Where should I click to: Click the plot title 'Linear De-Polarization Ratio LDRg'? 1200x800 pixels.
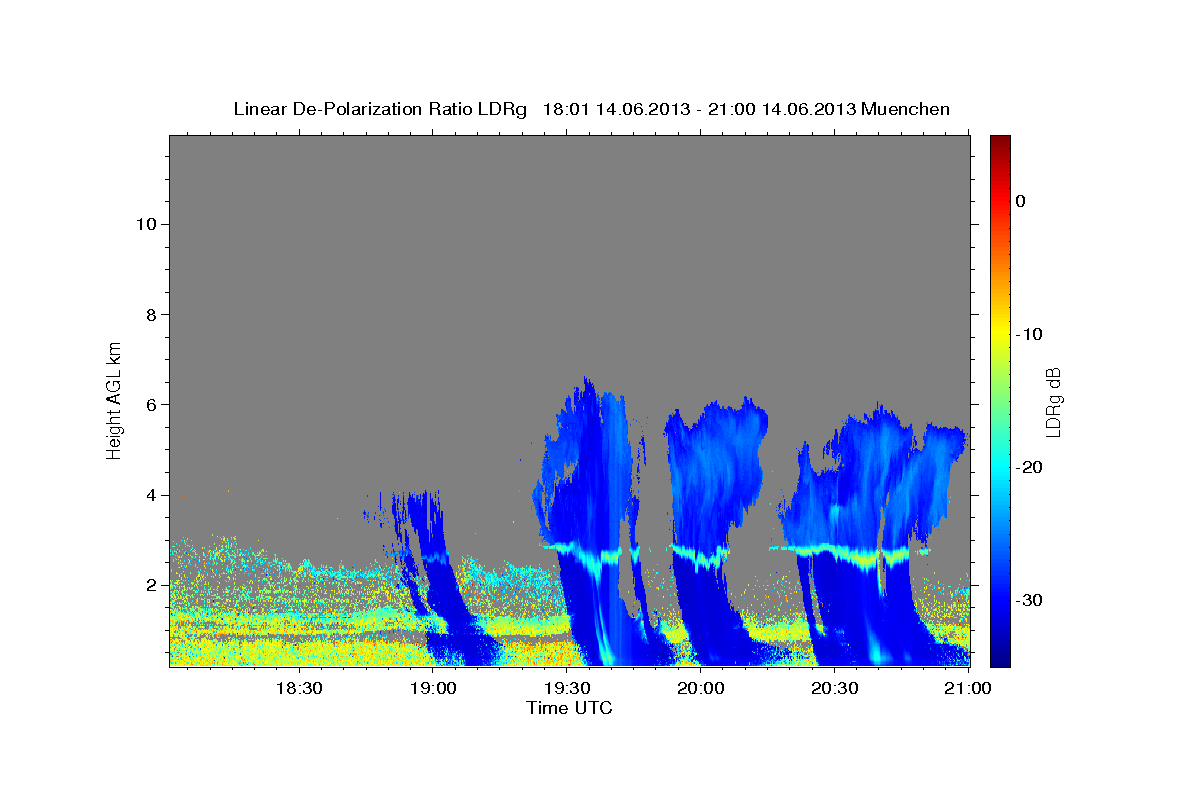click(x=380, y=109)
